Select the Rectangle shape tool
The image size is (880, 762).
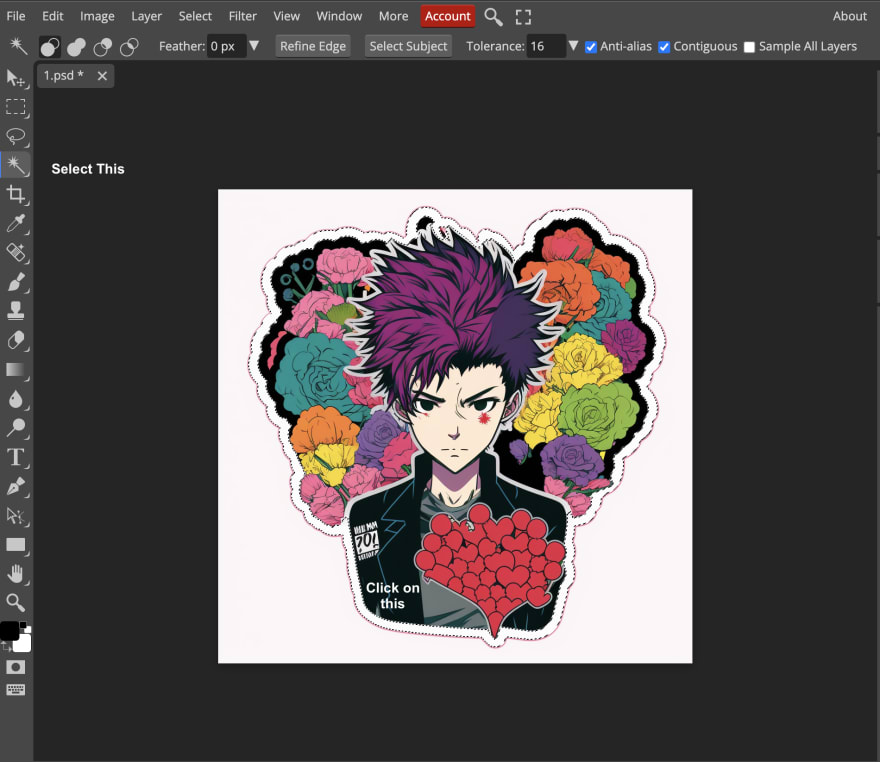16,544
